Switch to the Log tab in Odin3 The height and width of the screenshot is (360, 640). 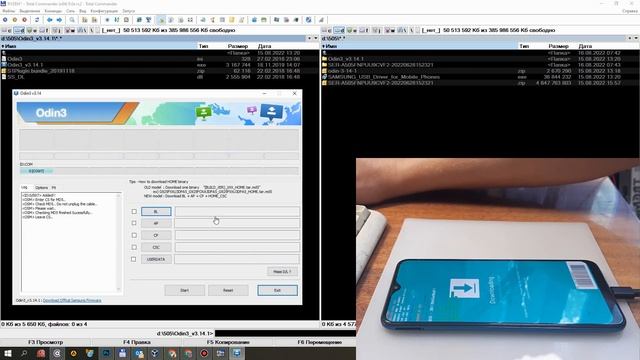(24, 188)
